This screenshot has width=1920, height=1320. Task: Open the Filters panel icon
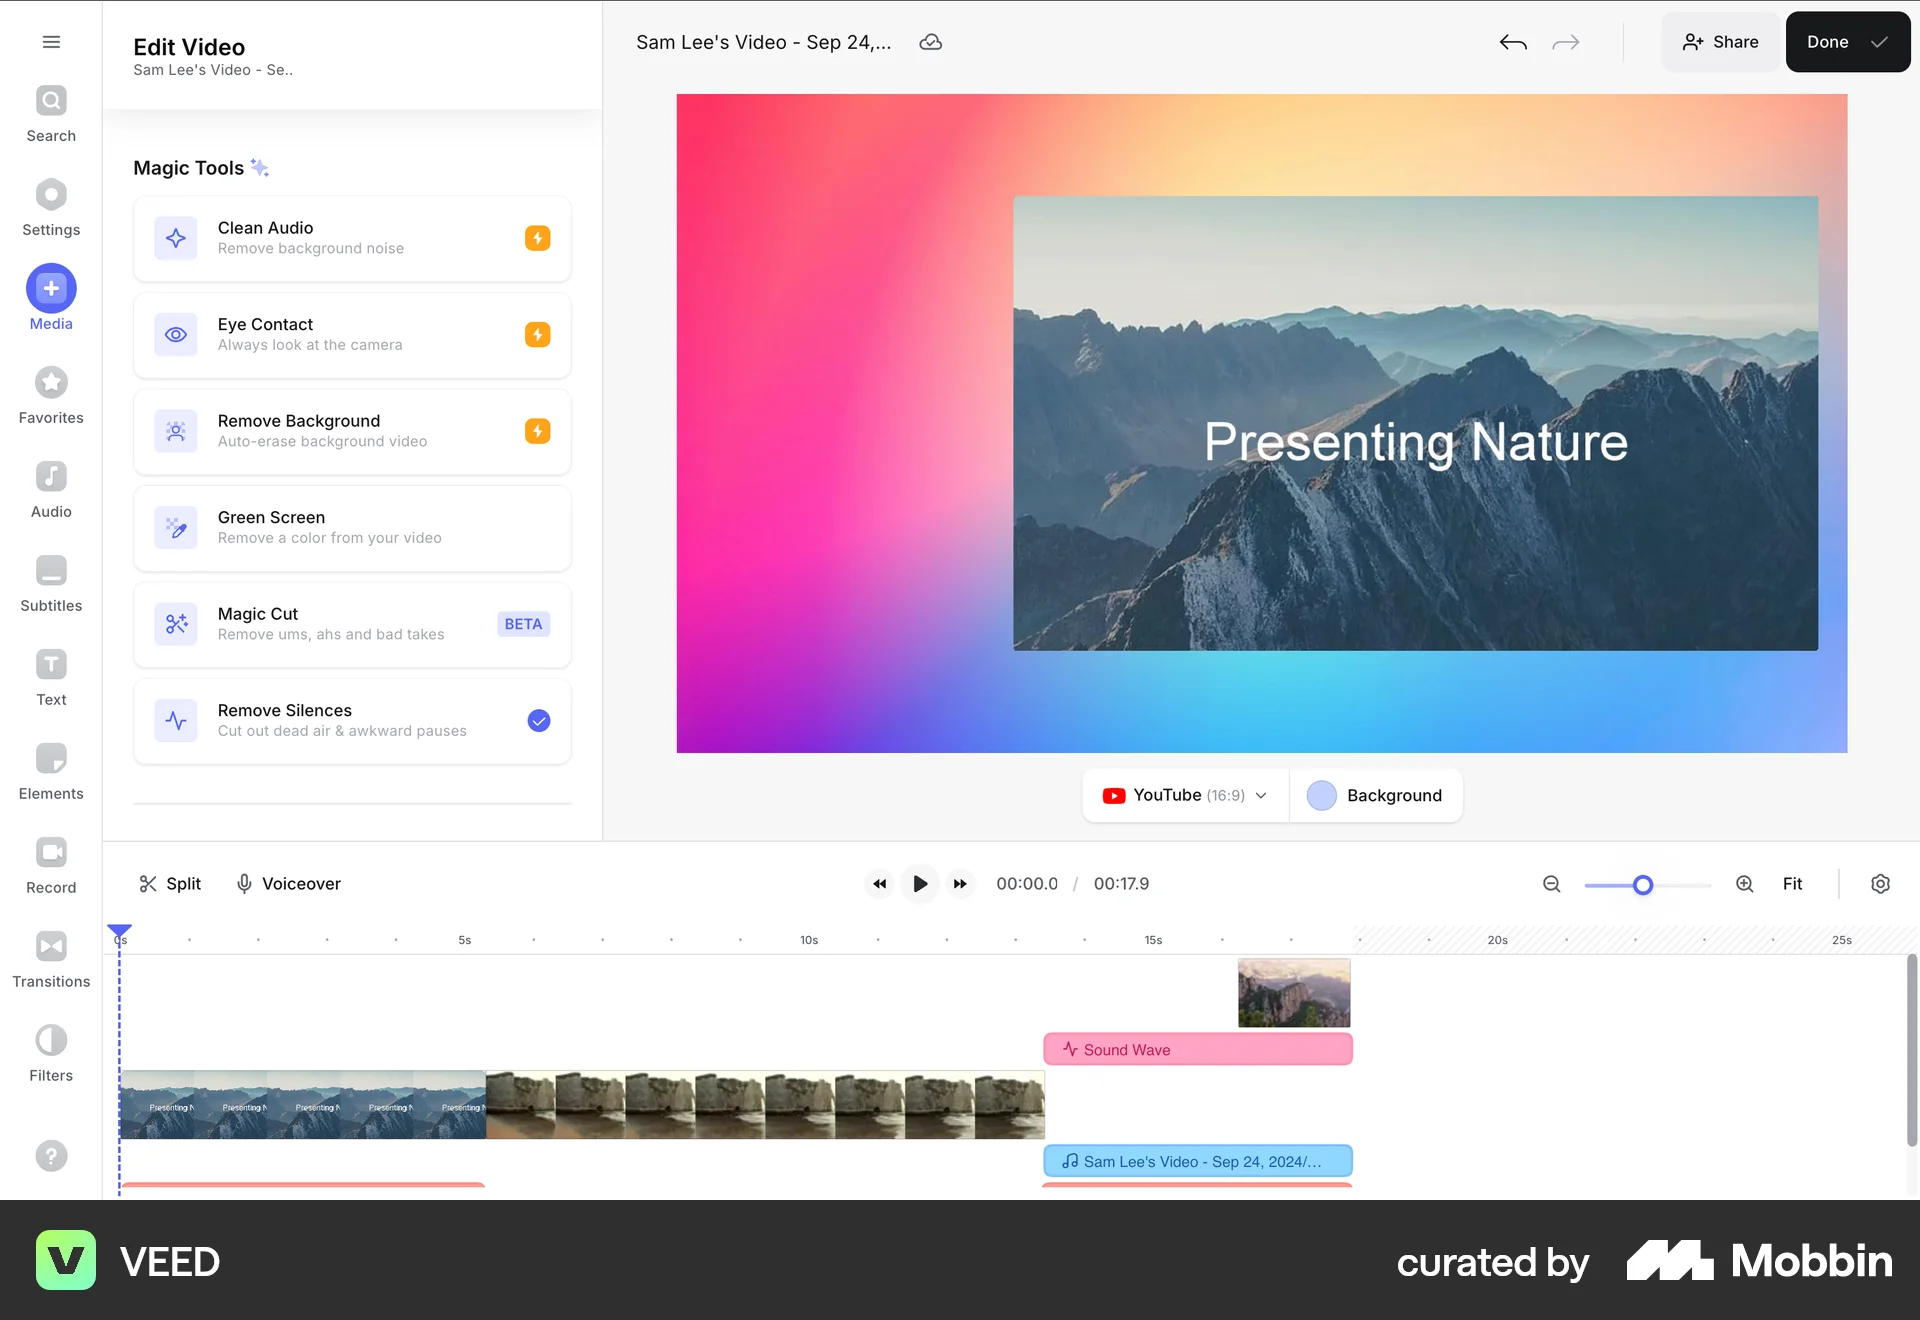tap(50, 1040)
